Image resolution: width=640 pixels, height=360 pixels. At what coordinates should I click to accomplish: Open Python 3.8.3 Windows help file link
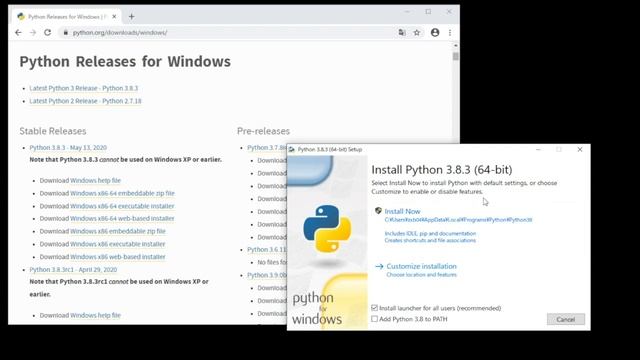click(x=96, y=180)
